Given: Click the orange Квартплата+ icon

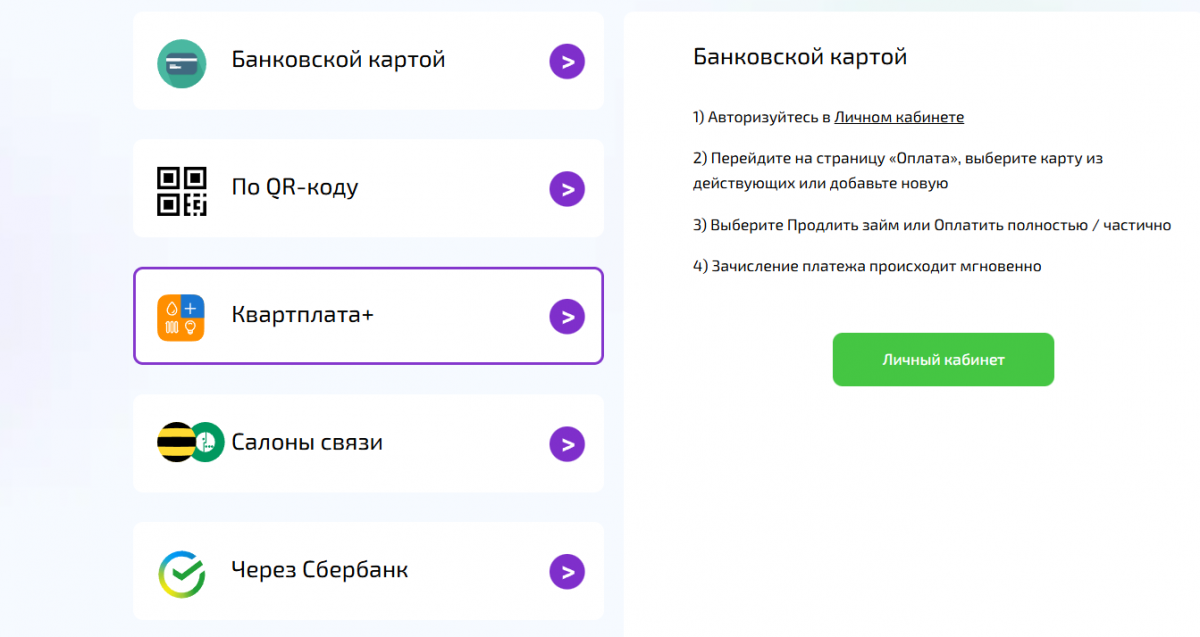Looking at the screenshot, I should pyautogui.click(x=181, y=317).
